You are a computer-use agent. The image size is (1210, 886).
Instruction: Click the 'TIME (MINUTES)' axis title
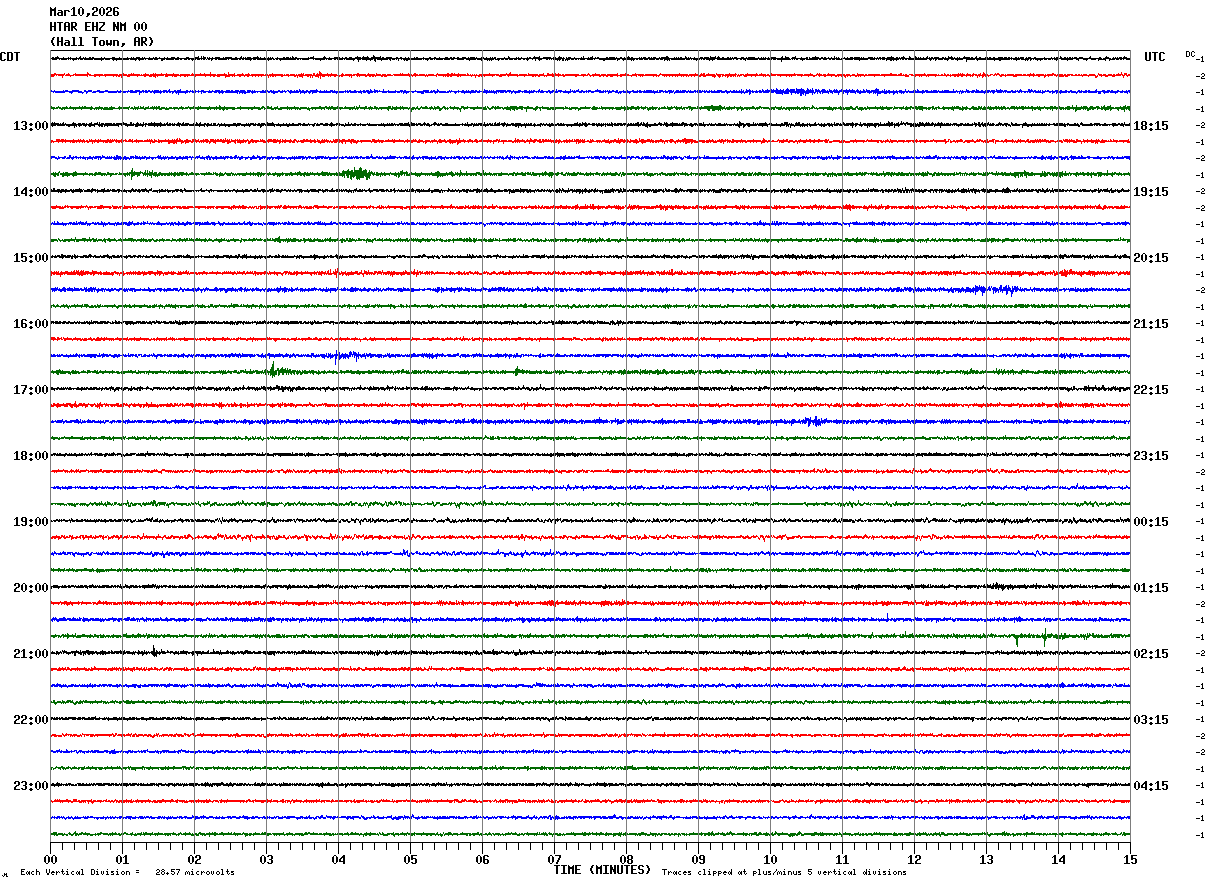coord(602,870)
